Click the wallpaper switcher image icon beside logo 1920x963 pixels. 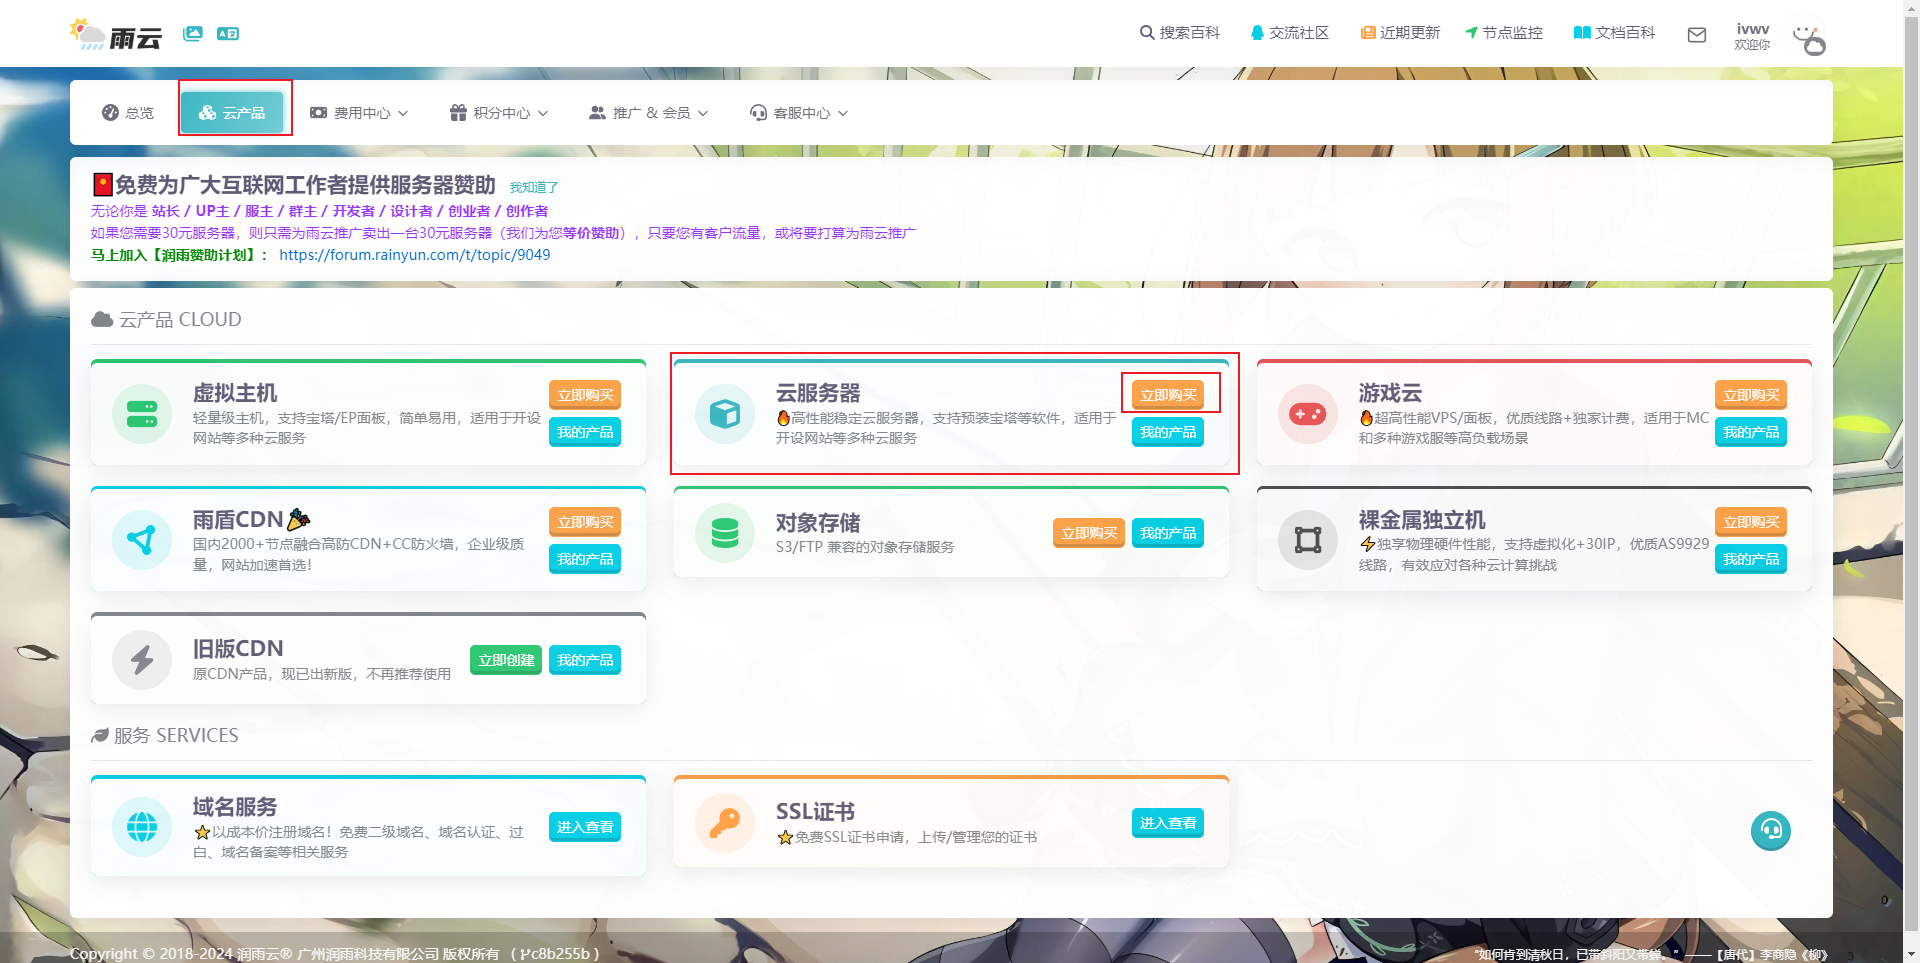(x=192, y=33)
